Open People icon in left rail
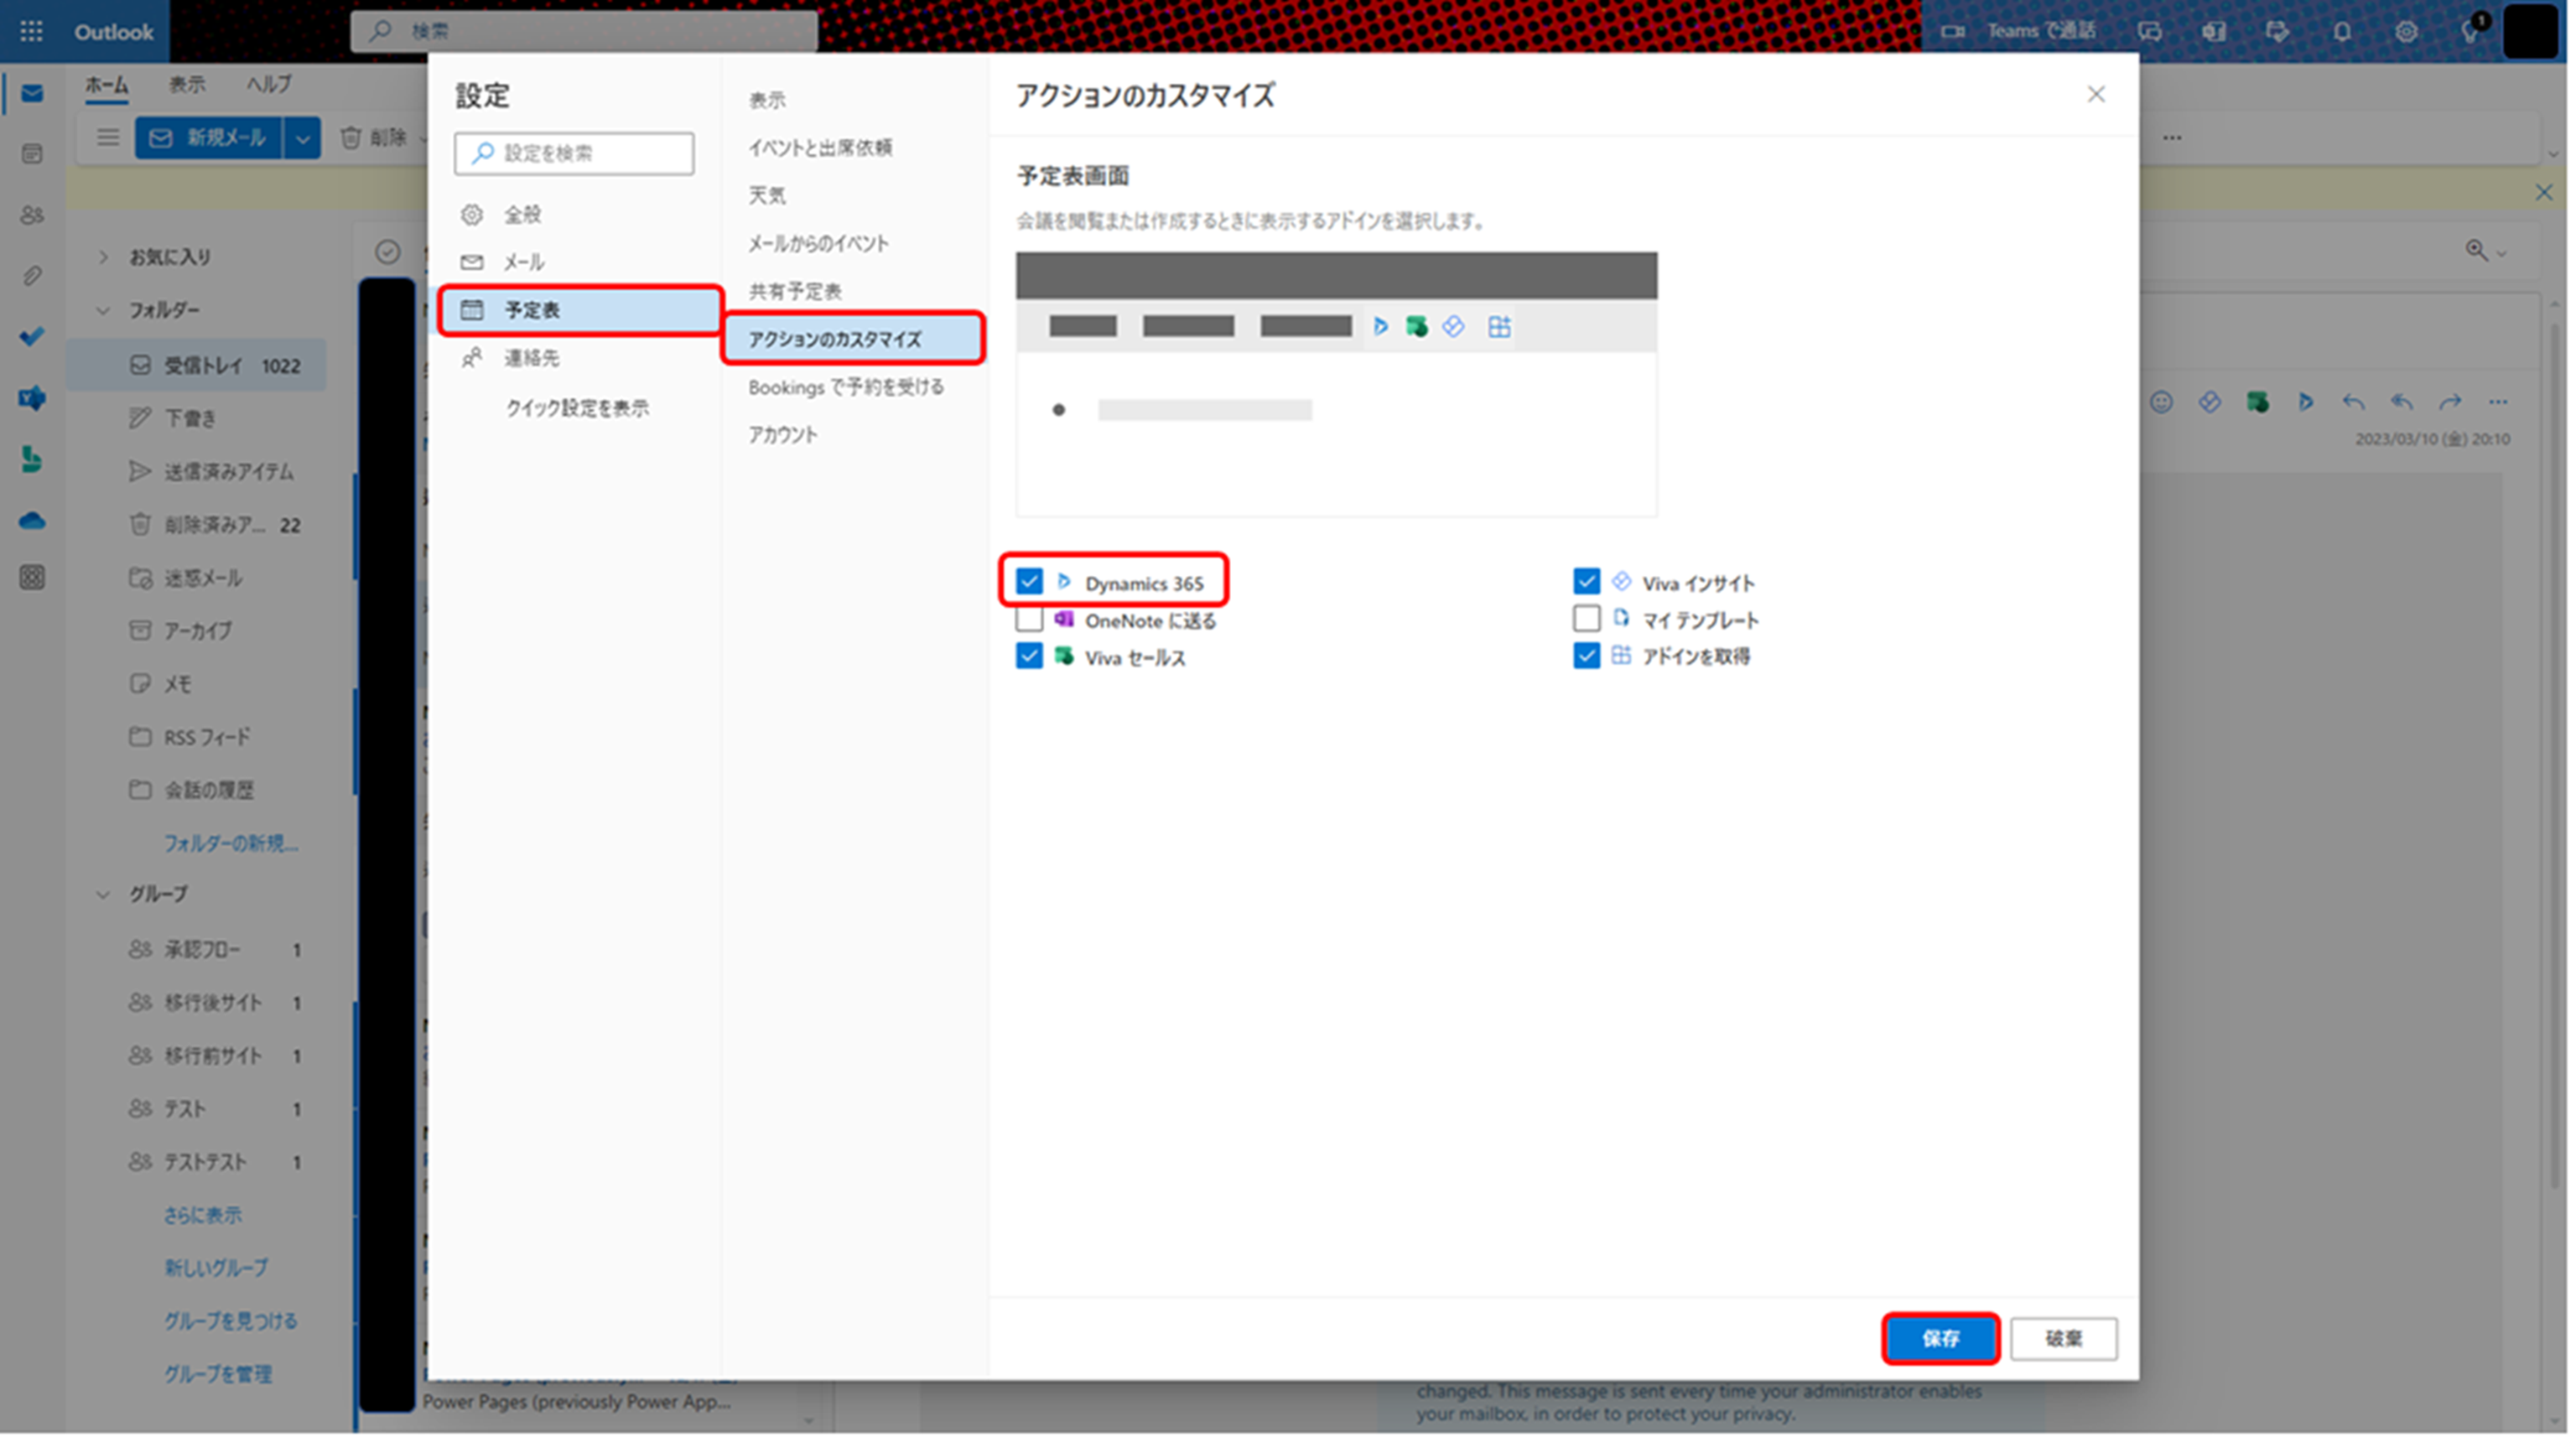 32,215
